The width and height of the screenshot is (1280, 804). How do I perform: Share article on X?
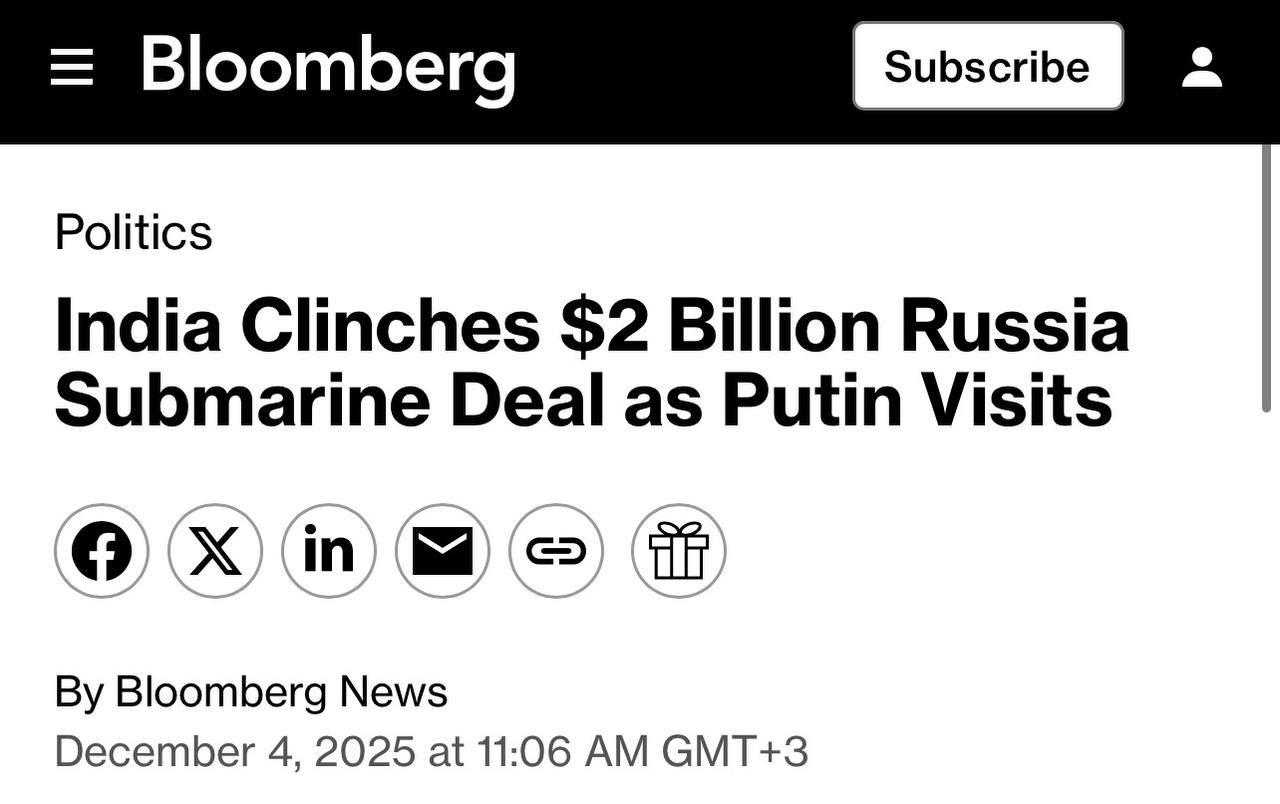tap(215, 551)
